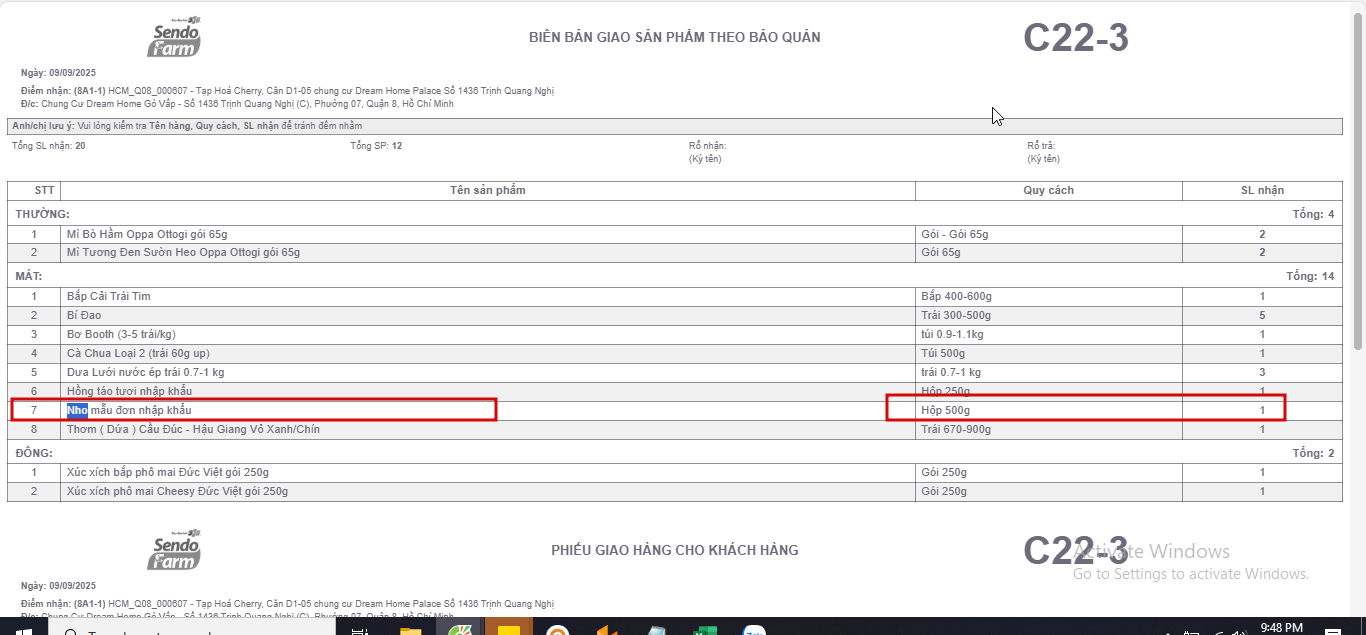Click the MÁT: group heading
The image size is (1366, 635).
click(x=27, y=276)
